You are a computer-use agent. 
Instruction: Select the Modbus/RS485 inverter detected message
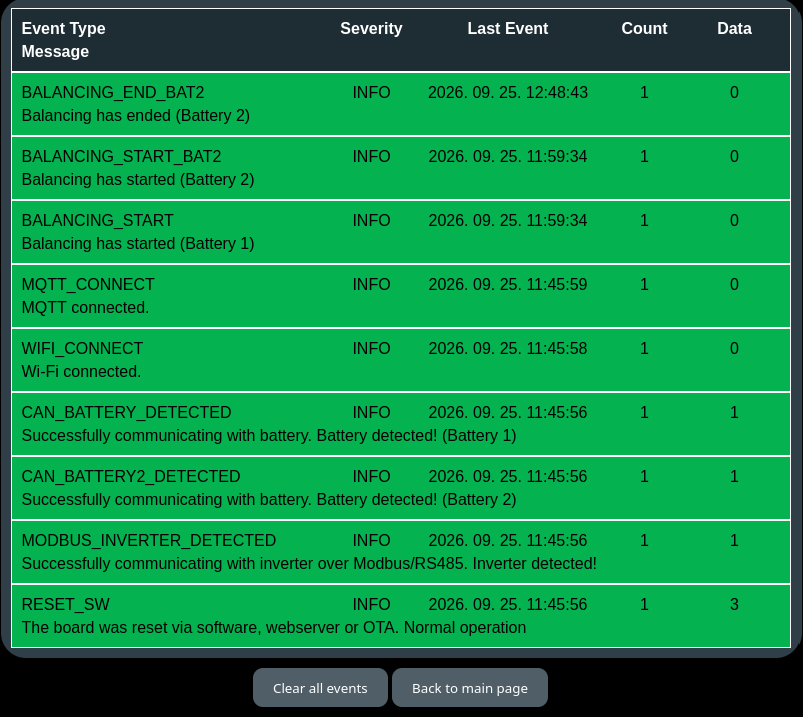309,563
